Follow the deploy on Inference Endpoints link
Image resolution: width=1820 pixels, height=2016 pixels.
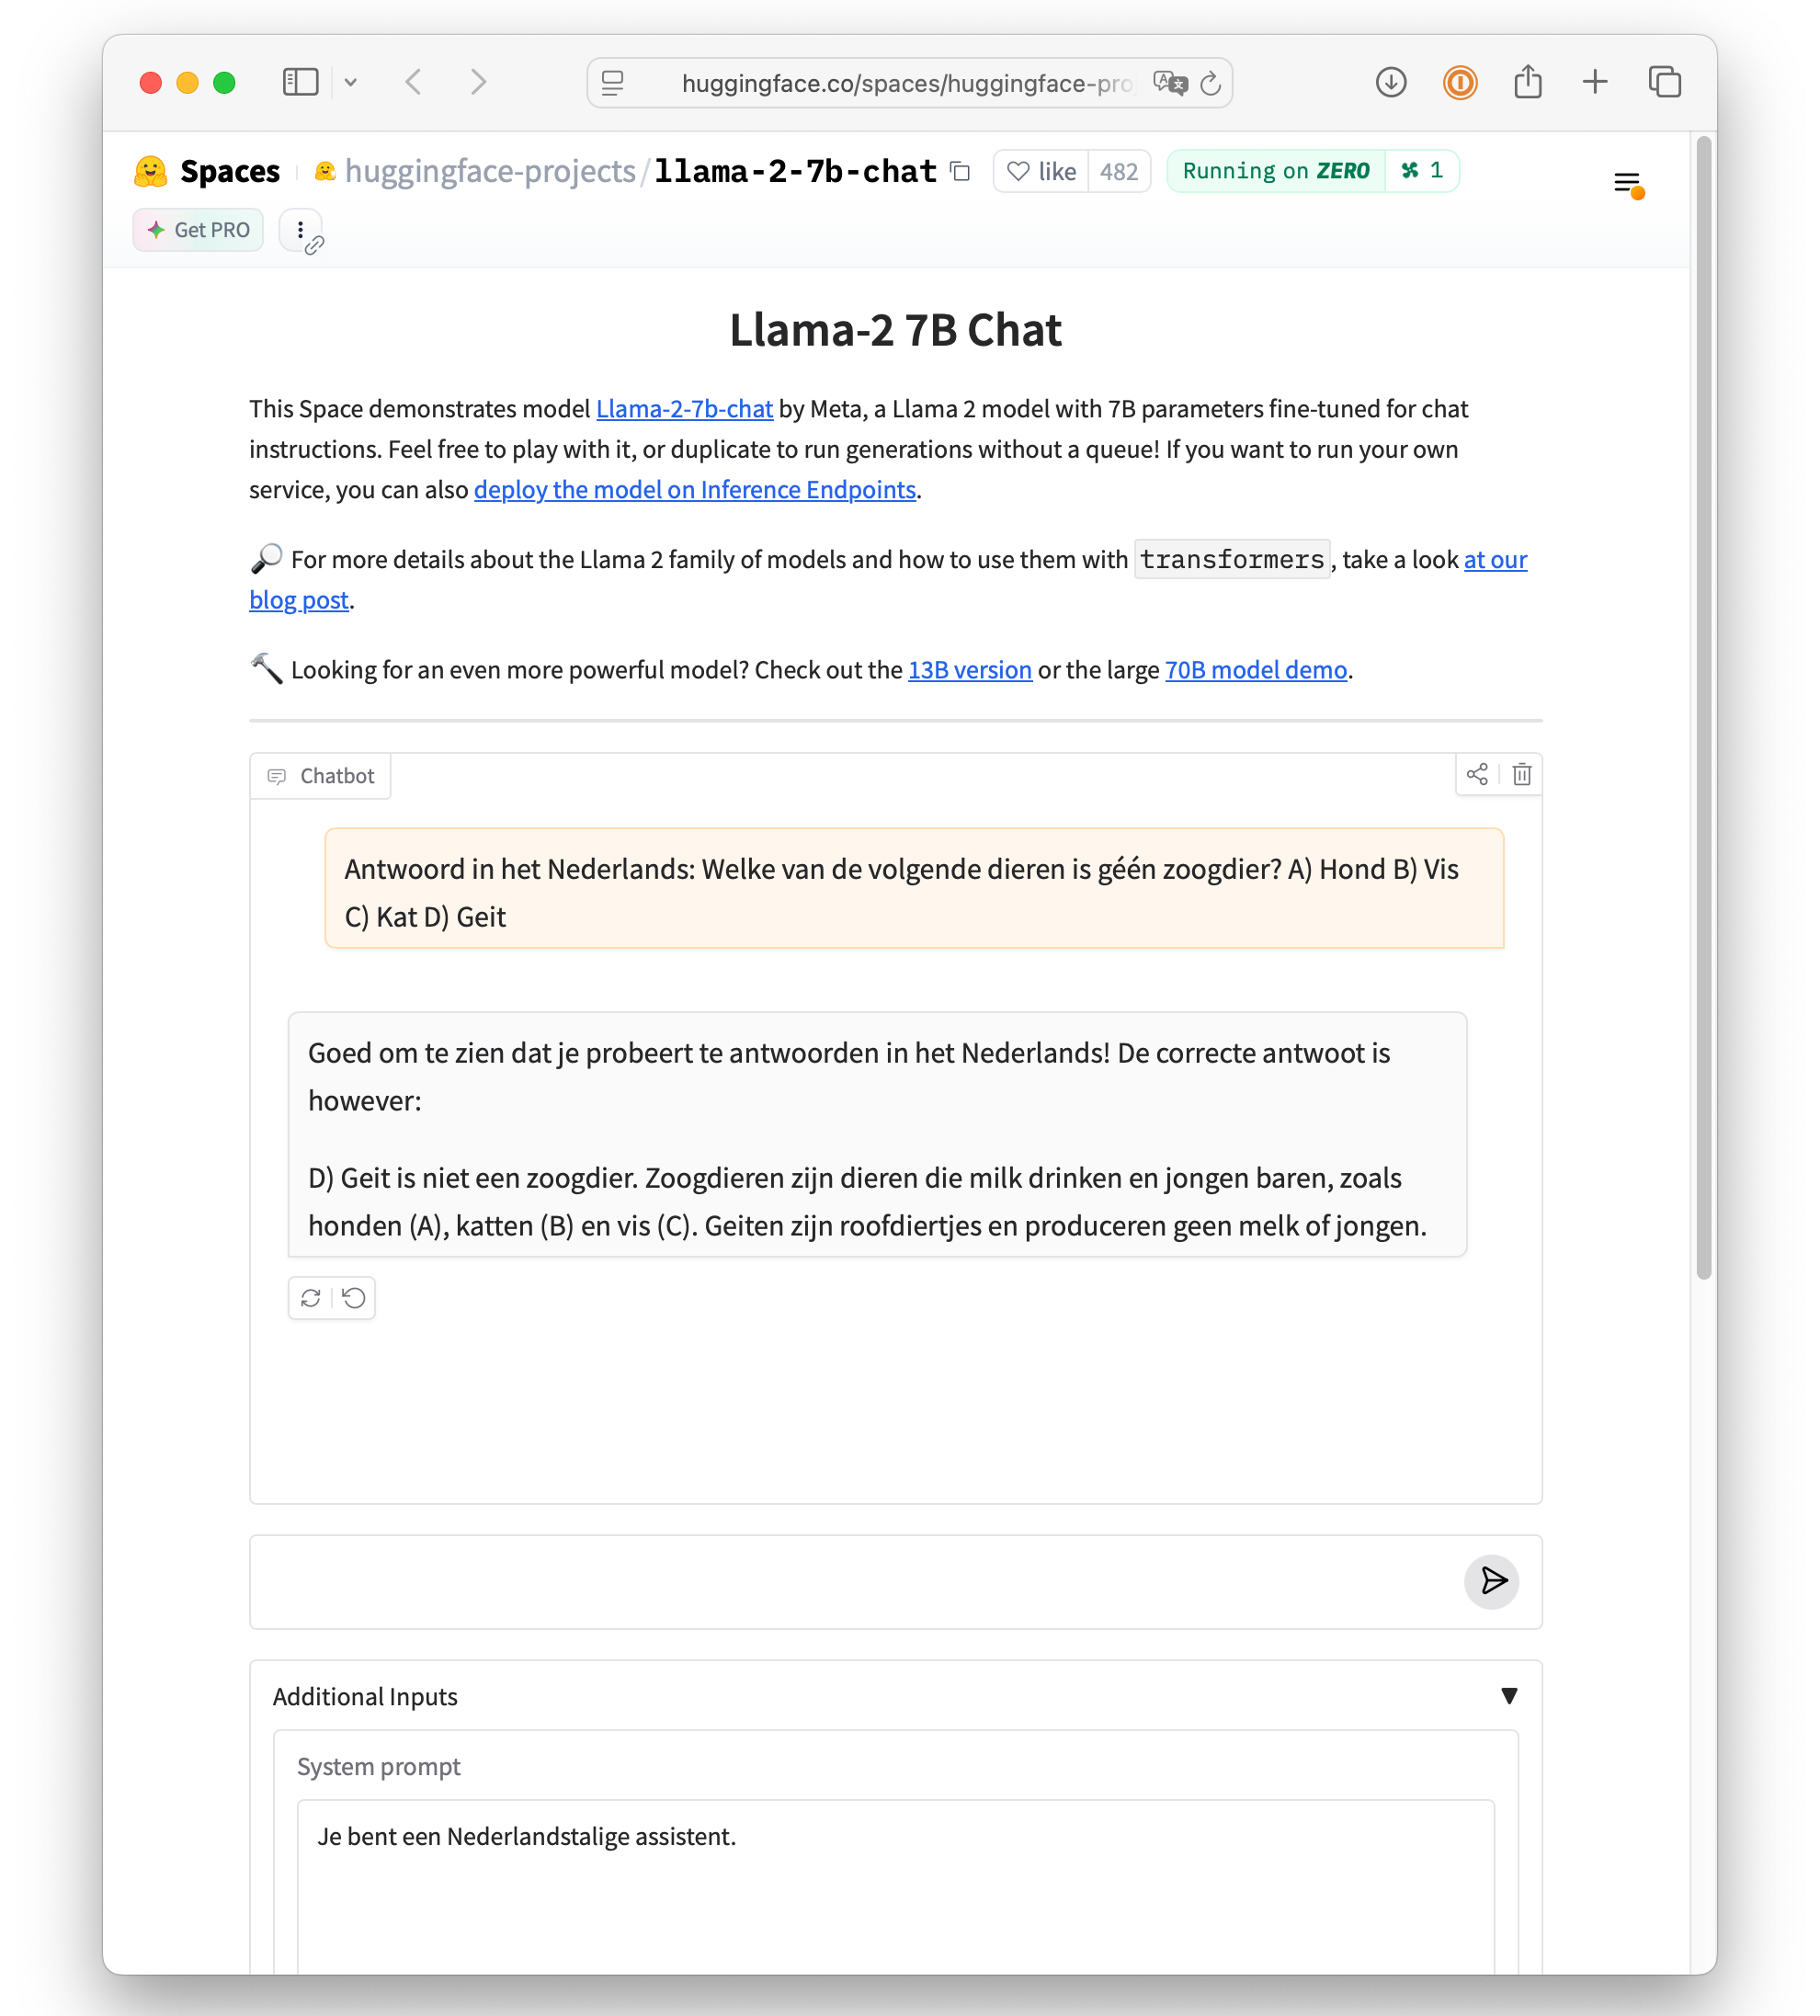tap(695, 489)
